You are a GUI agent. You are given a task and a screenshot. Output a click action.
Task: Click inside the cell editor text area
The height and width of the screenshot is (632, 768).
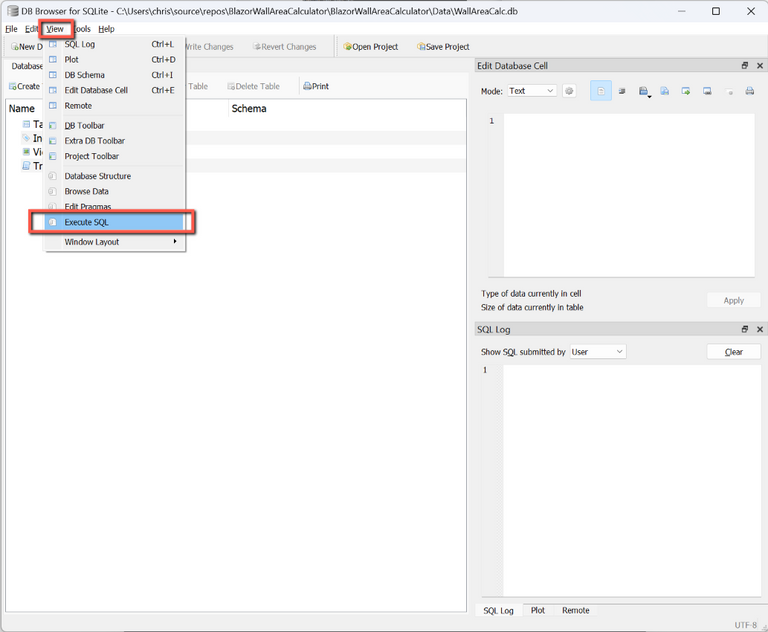click(x=629, y=195)
